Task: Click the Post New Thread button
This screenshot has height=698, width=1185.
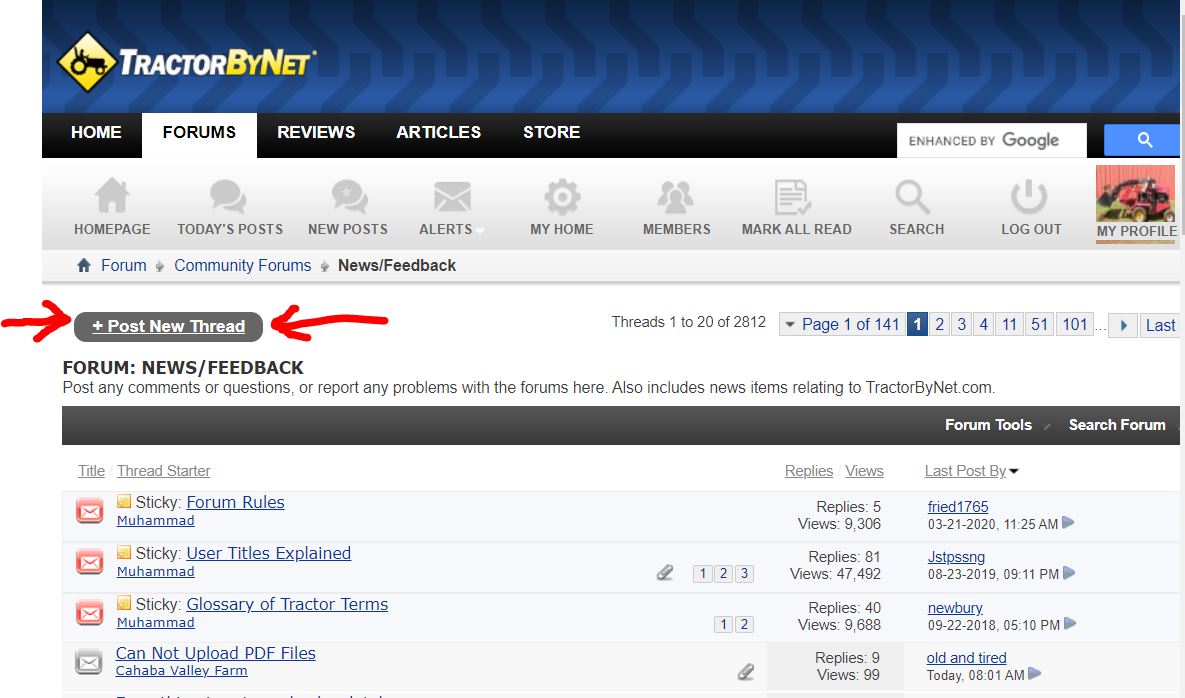Action: [x=168, y=326]
